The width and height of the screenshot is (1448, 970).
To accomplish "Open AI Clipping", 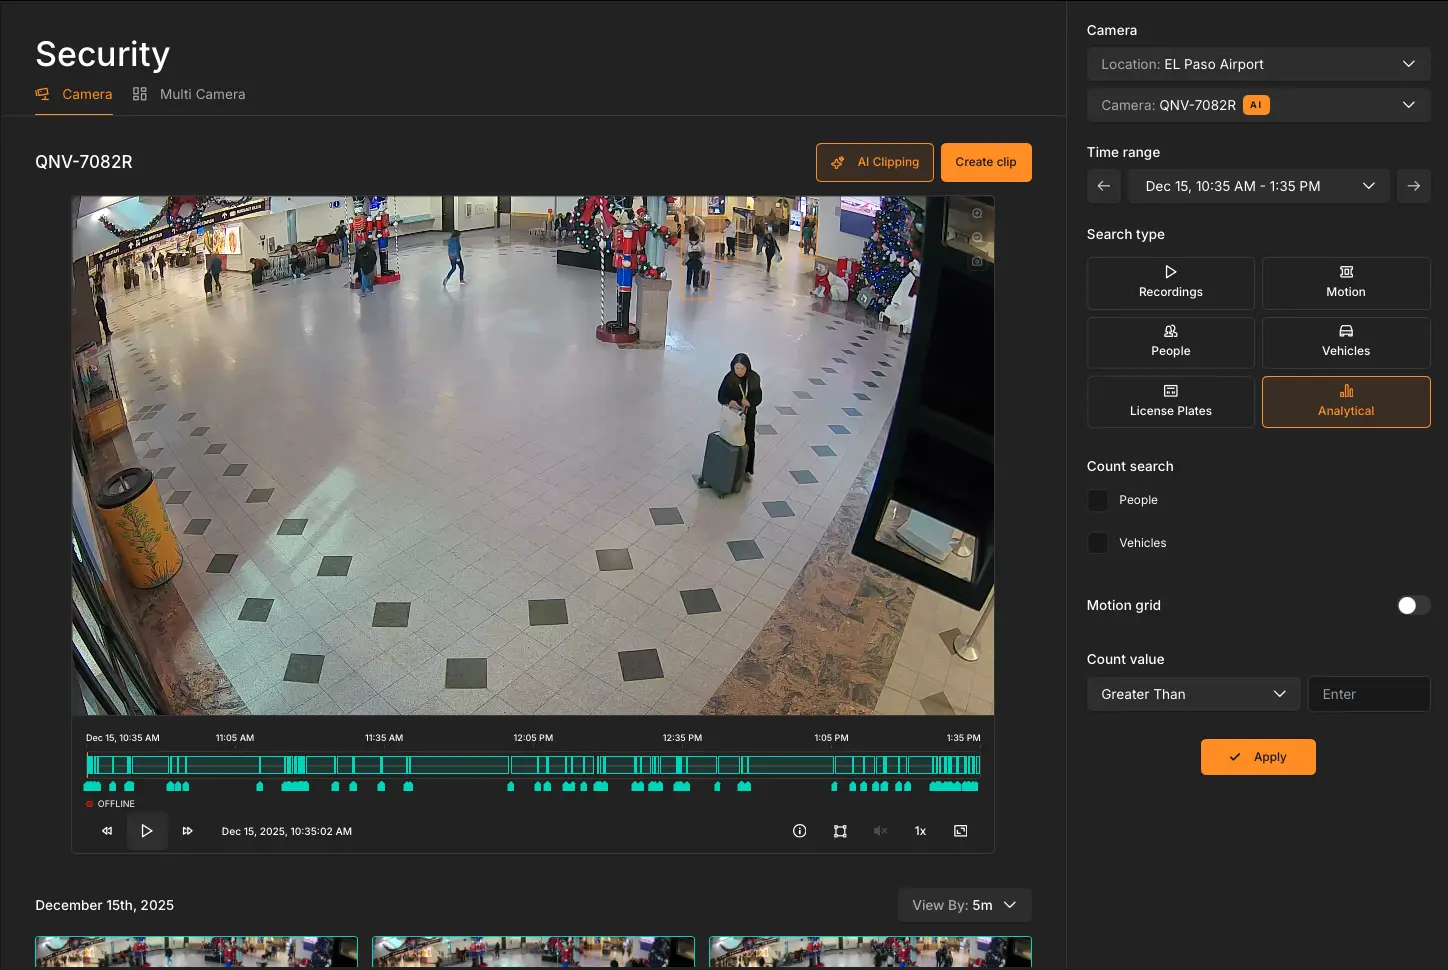I will click(875, 161).
